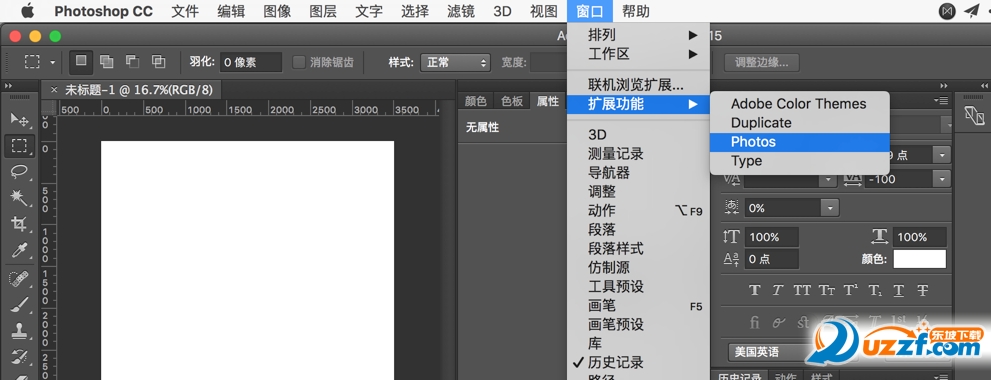Select the Clone Stamp tool
The width and height of the screenshot is (991, 380).
[x=19, y=330]
